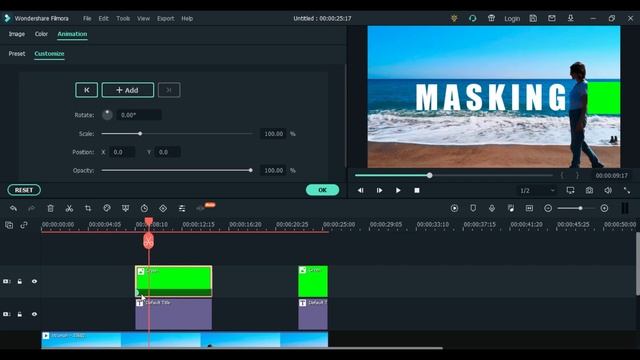Image resolution: width=640 pixels, height=360 pixels.
Task: Toggle the auto-ripple link icon beside the ruler
Action: pyautogui.click(x=24, y=225)
